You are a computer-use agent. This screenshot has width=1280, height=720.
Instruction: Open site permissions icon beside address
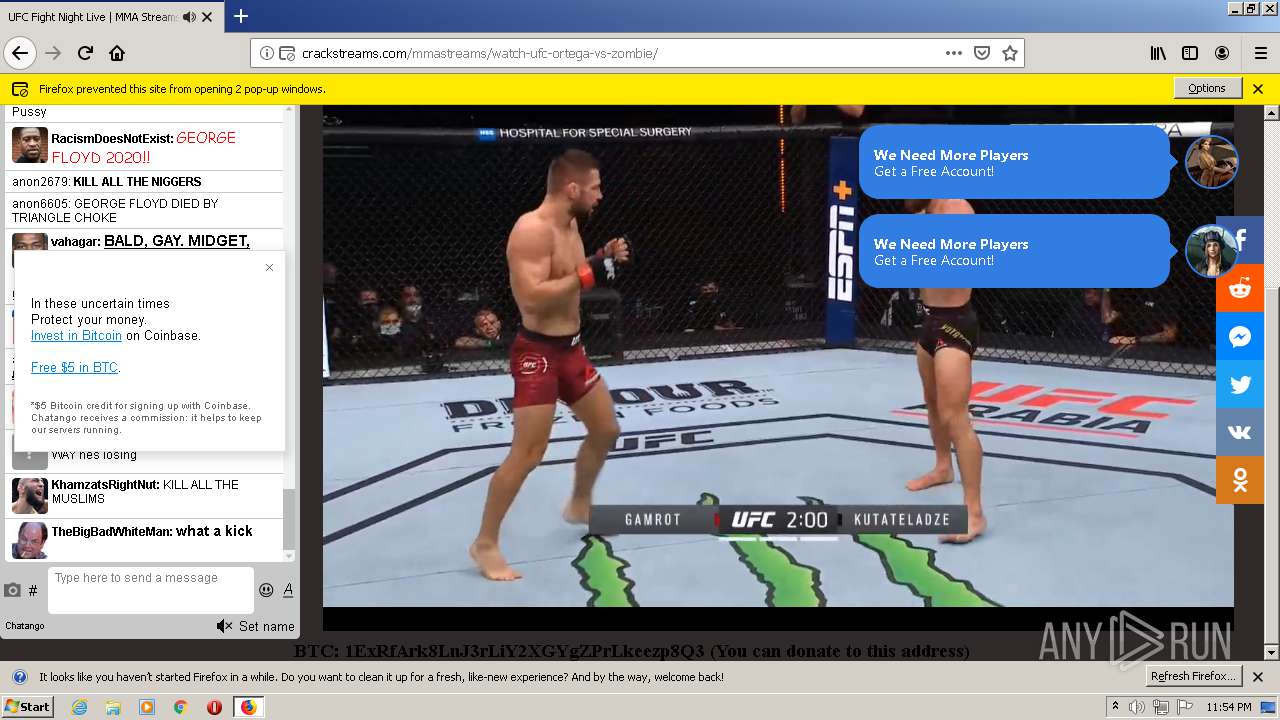click(286, 53)
